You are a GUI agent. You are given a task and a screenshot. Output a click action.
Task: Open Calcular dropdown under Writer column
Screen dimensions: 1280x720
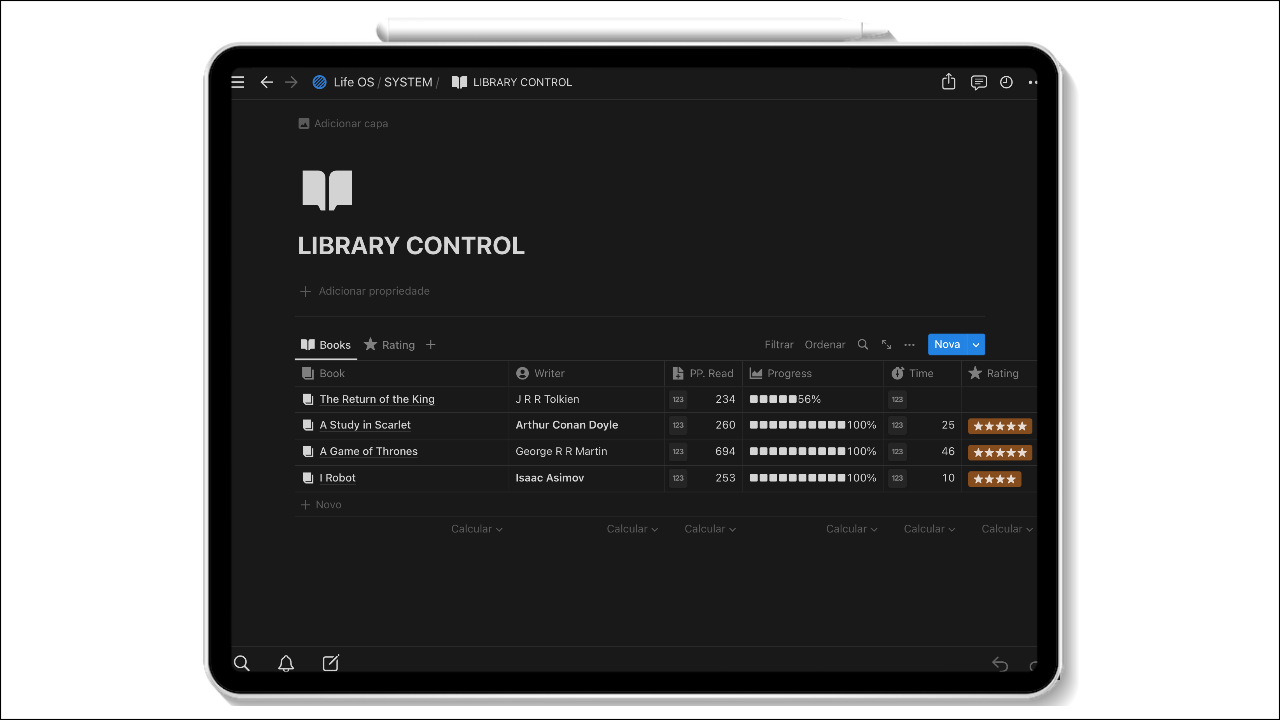click(x=632, y=529)
